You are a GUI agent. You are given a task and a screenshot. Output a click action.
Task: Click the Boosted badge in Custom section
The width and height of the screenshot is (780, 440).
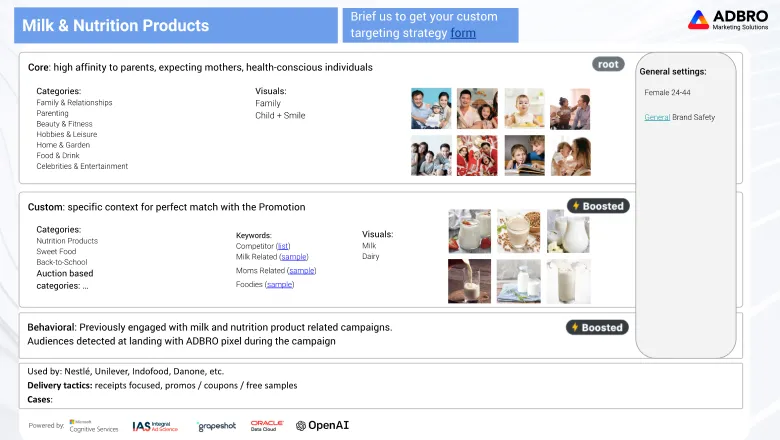[x=598, y=206]
